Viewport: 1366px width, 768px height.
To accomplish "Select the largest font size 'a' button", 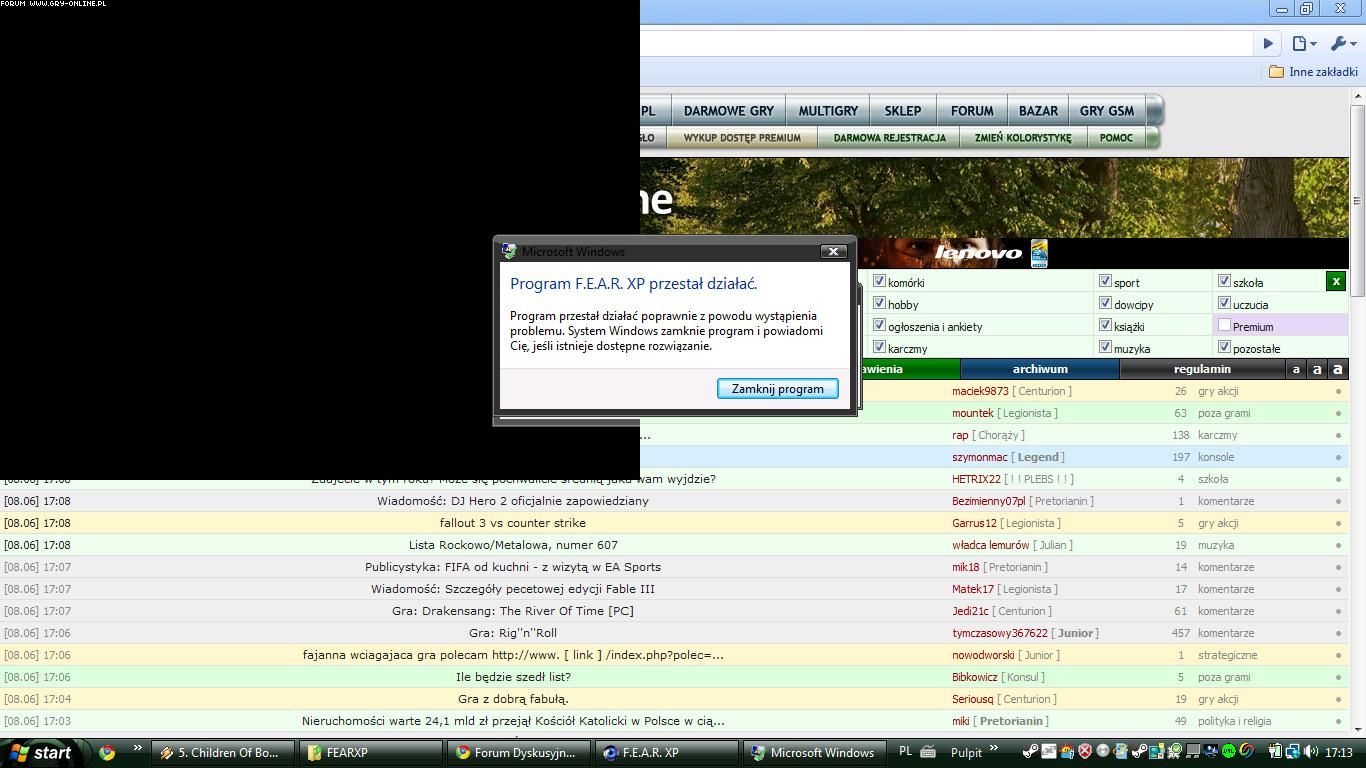I will (x=1337, y=369).
